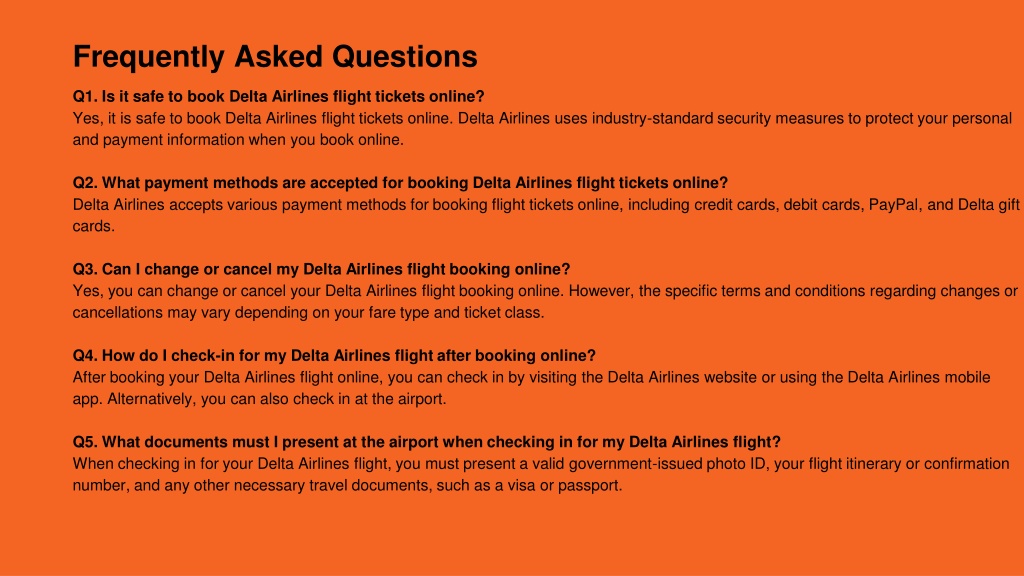Select the Q5 documents at airport question
The image size is (1024, 576).
(x=426, y=442)
